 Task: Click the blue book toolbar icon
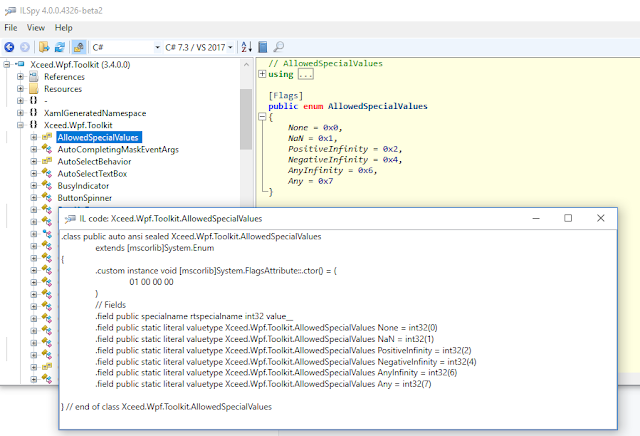(x=262, y=47)
